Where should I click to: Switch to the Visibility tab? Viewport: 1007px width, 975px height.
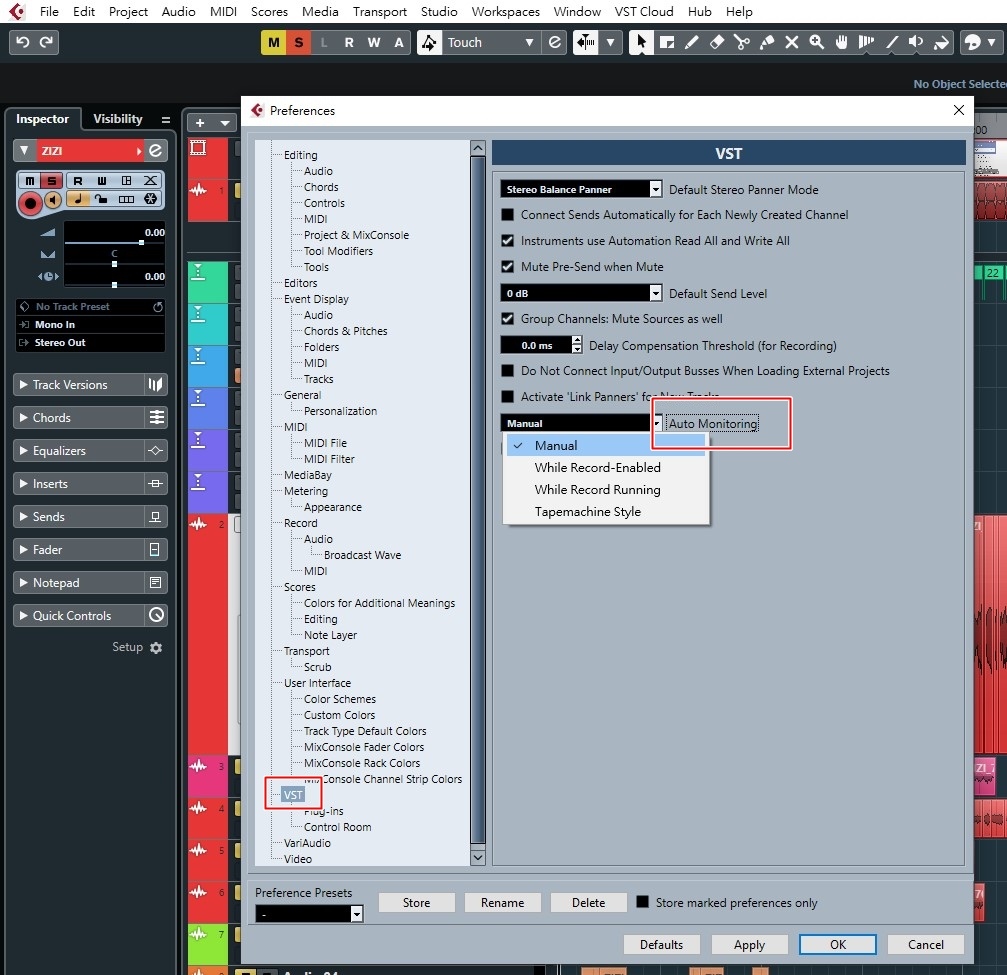(x=118, y=119)
